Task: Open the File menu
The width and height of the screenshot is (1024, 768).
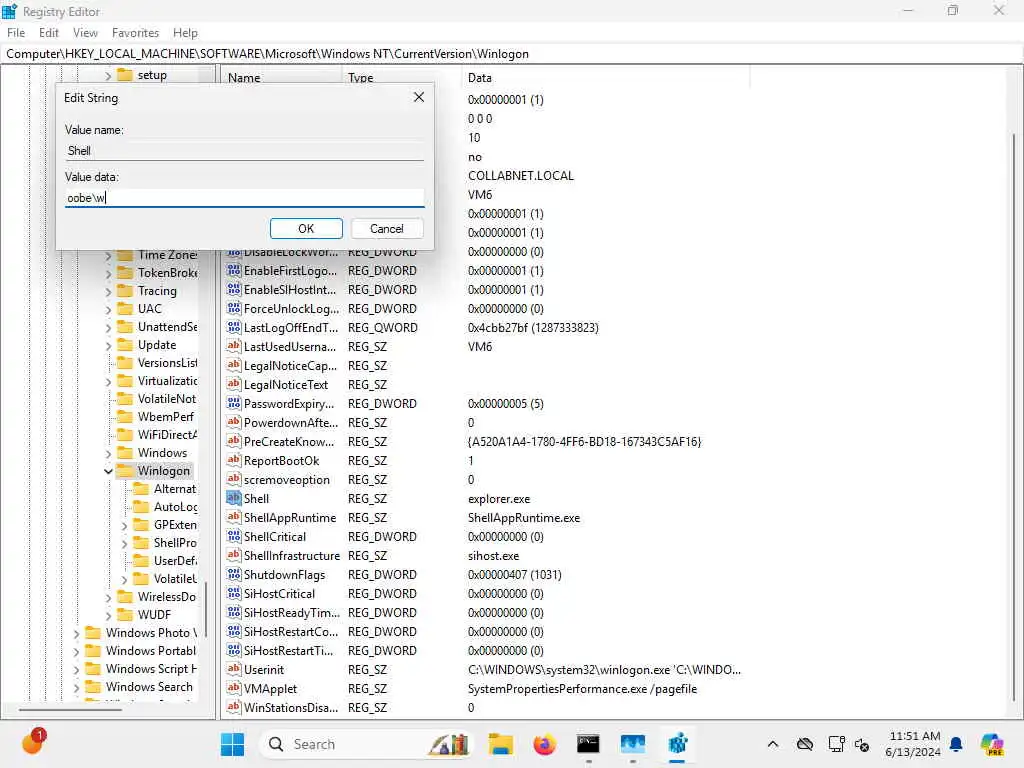Action: click(x=16, y=33)
